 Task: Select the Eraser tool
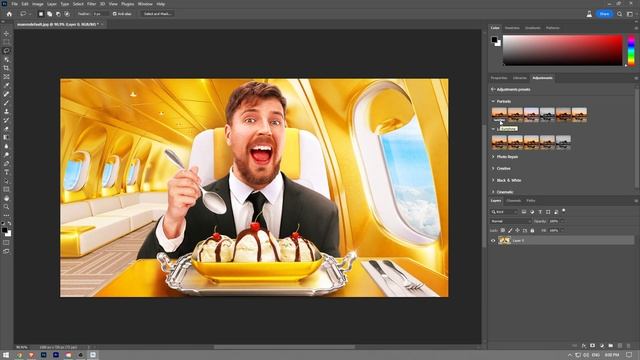(x=6, y=129)
